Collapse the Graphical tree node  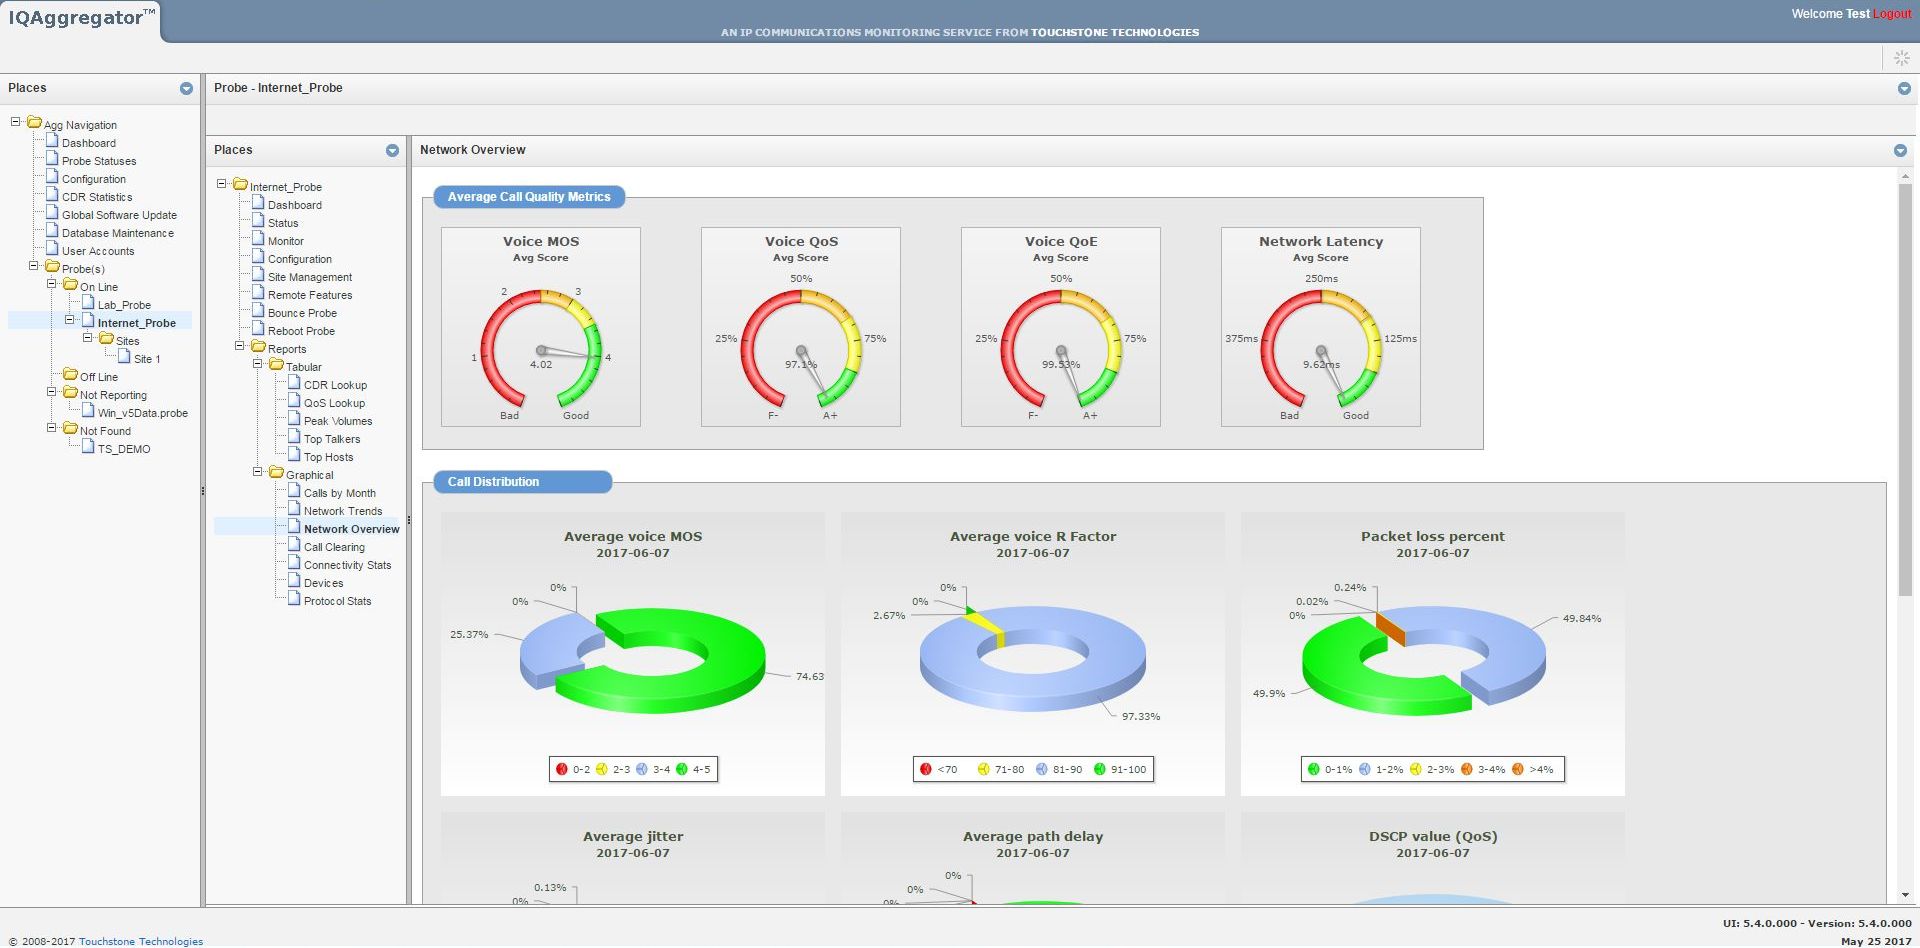pos(258,472)
